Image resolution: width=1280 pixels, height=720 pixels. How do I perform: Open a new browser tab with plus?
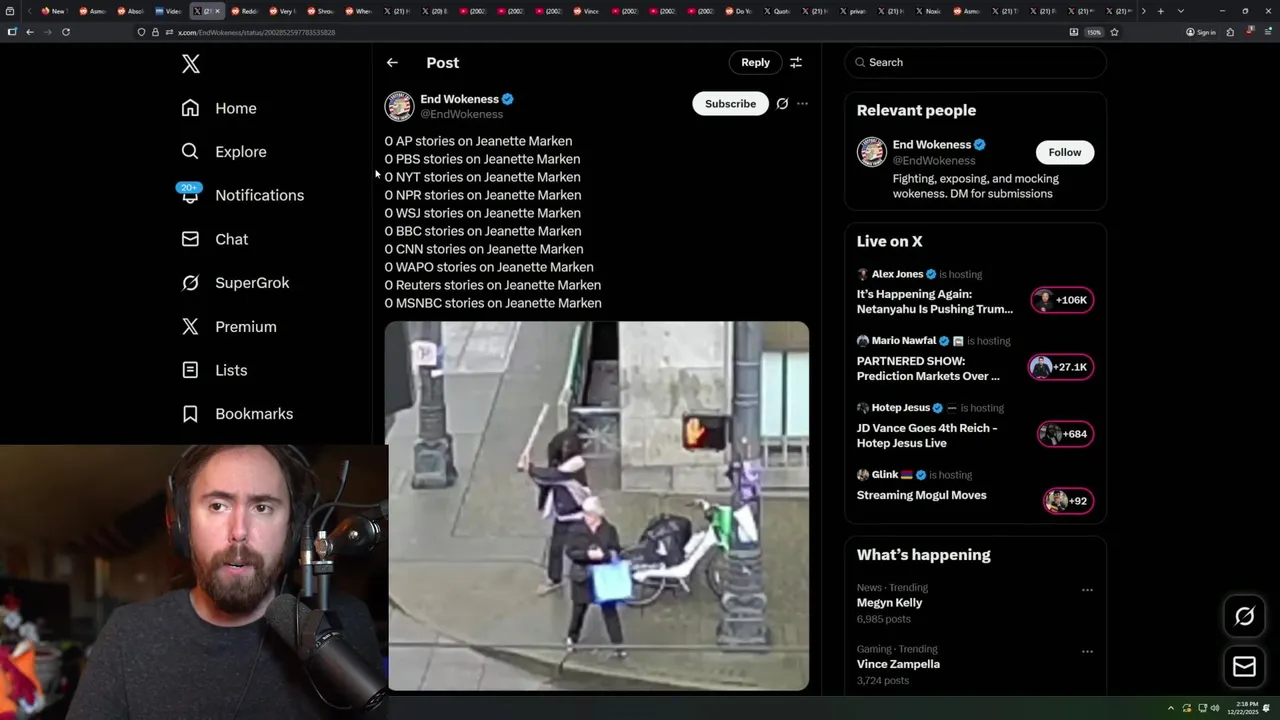pos(1160,11)
